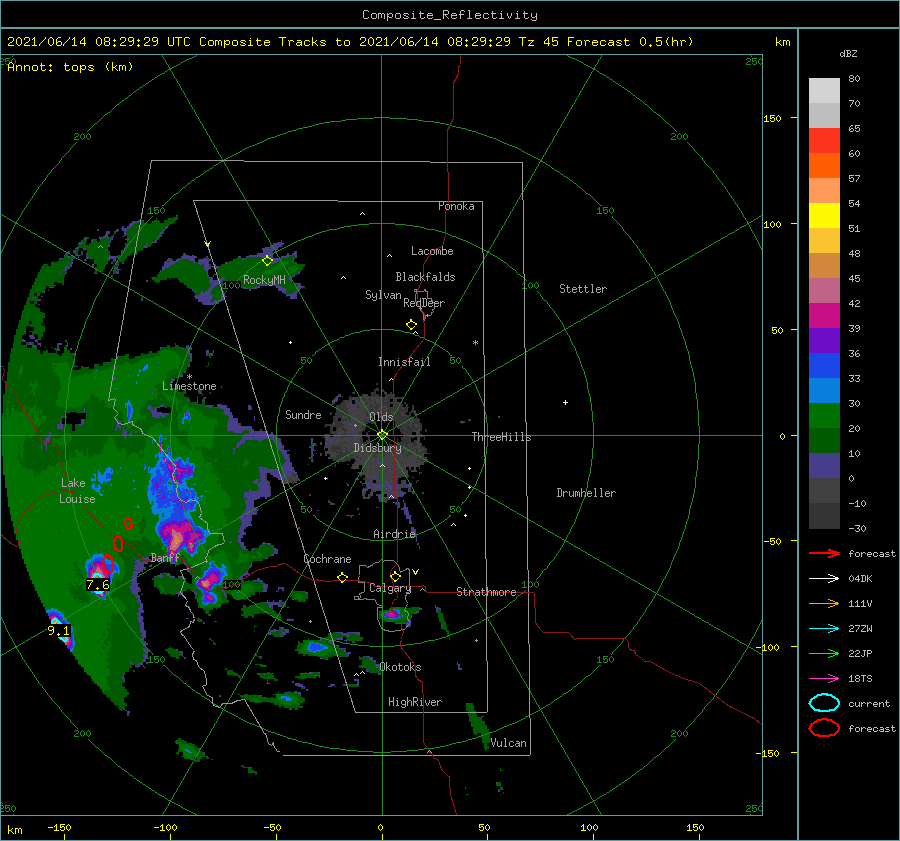
Task: Click the Blackfalds city label
Action: (425, 277)
